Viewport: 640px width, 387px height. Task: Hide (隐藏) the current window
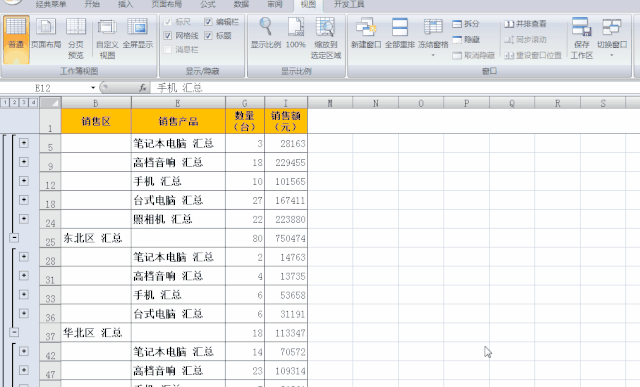click(465, 40)
